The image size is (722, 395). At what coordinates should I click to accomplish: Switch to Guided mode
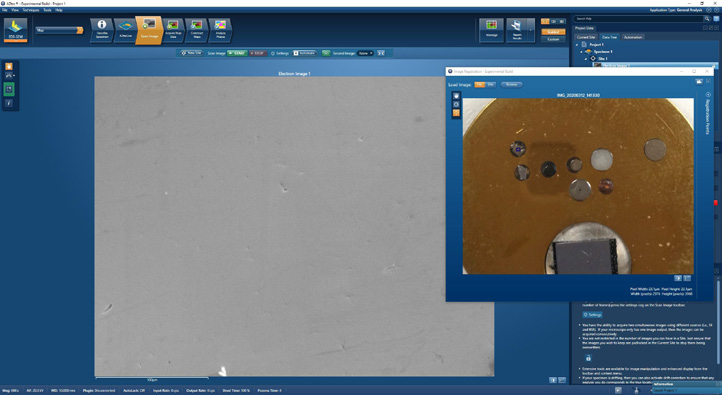tap(553, 32)
